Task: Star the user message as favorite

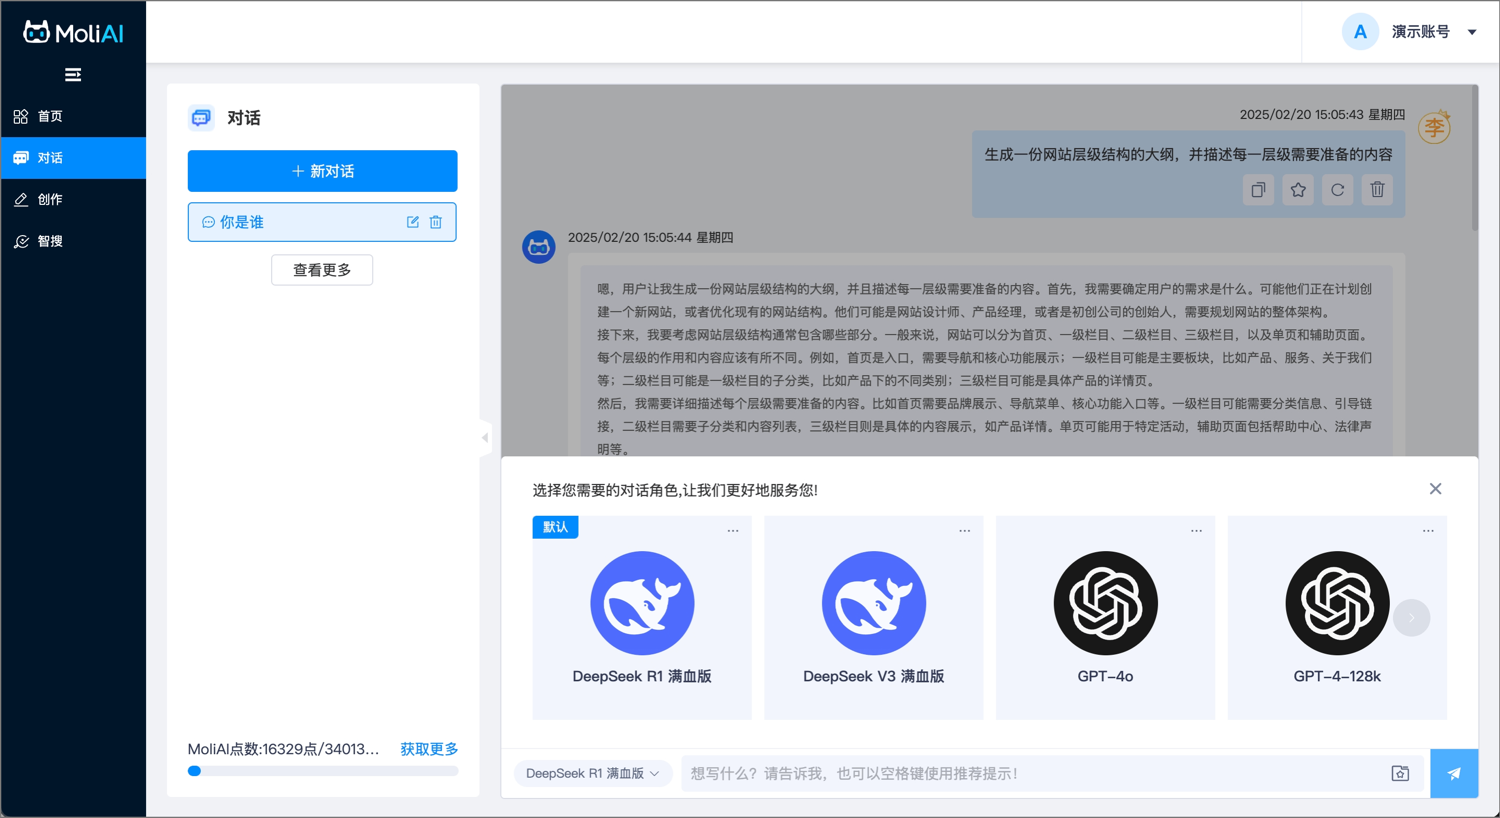Action: click(1298, 190)
